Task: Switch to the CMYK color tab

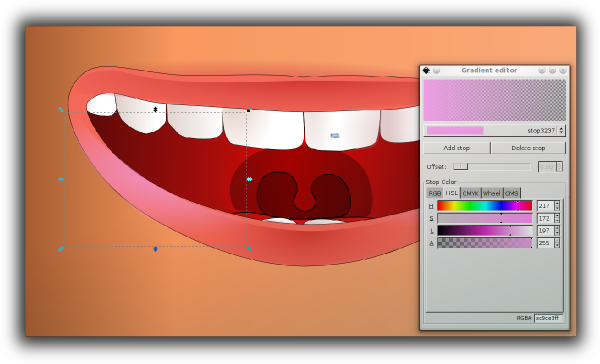Action: [471, 193]
